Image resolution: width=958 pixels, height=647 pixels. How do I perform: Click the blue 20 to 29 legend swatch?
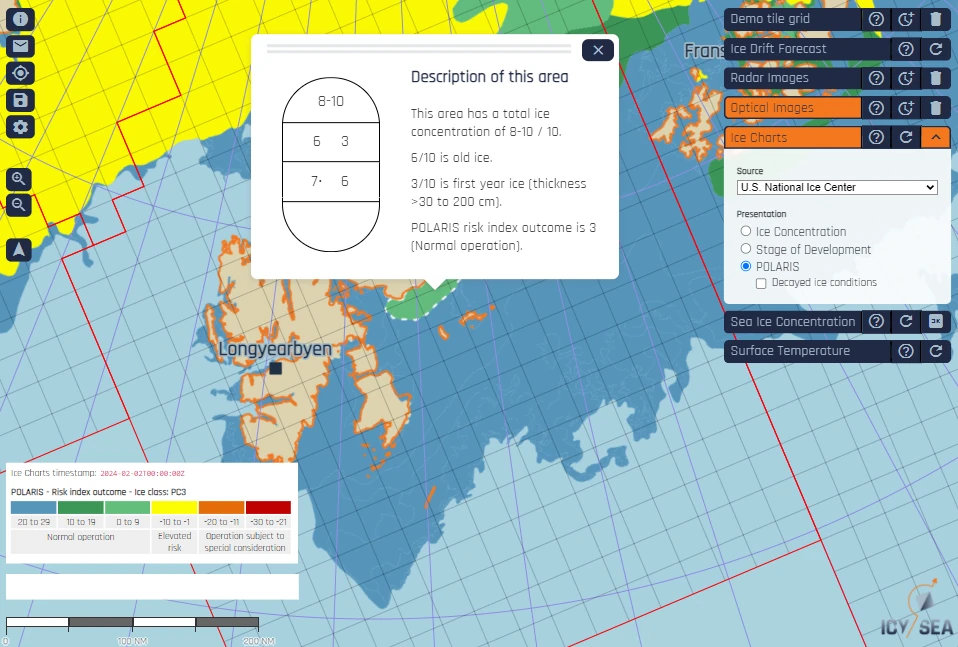pyautogui.click(x=32, y=507)
